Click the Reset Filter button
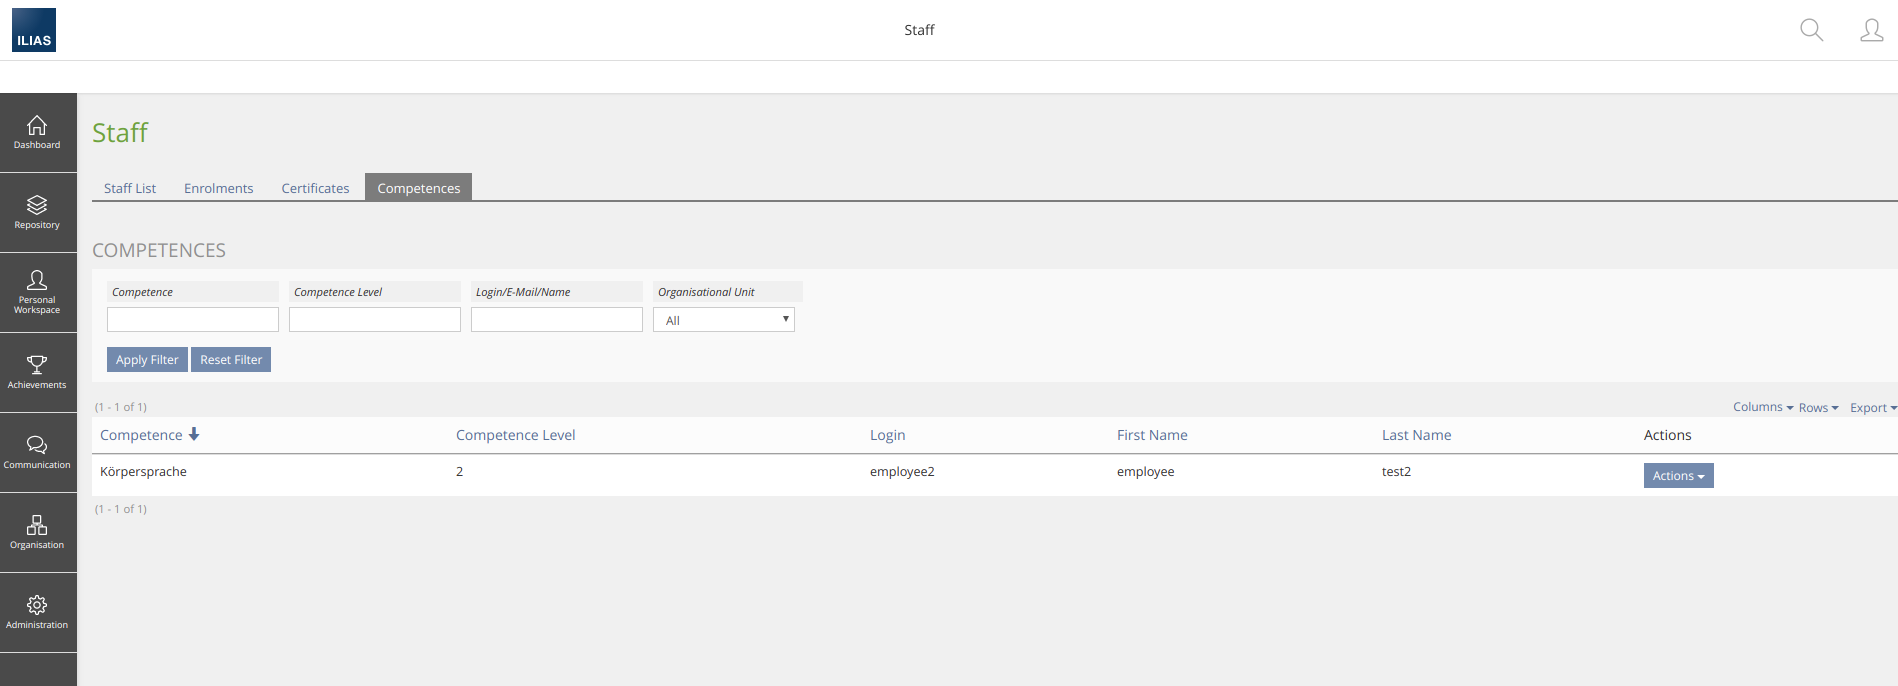This screenshot has height=686, width=1898. pyautogui.click(x=231, y=360)
